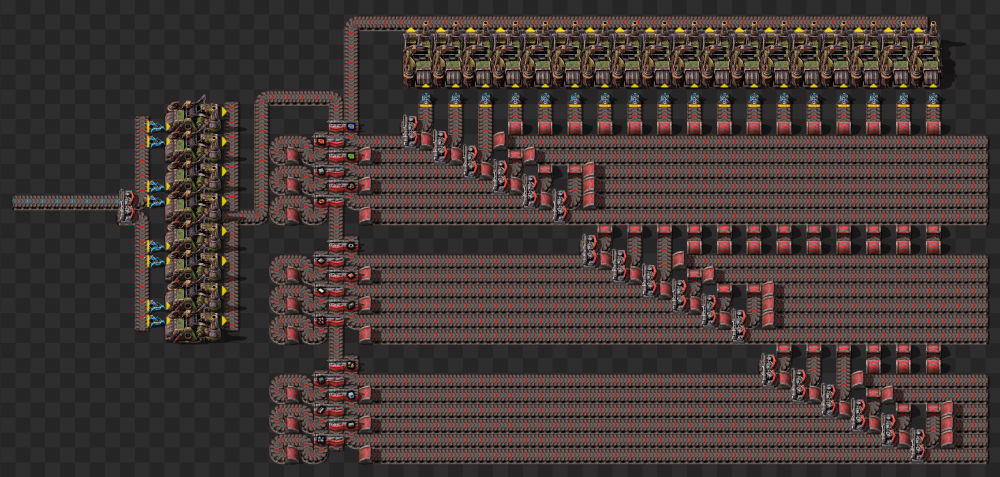Screen dimensions: 1000x477
Task: Select the lowest filter splitter of the middle lane group
Action: coord(328,320)
